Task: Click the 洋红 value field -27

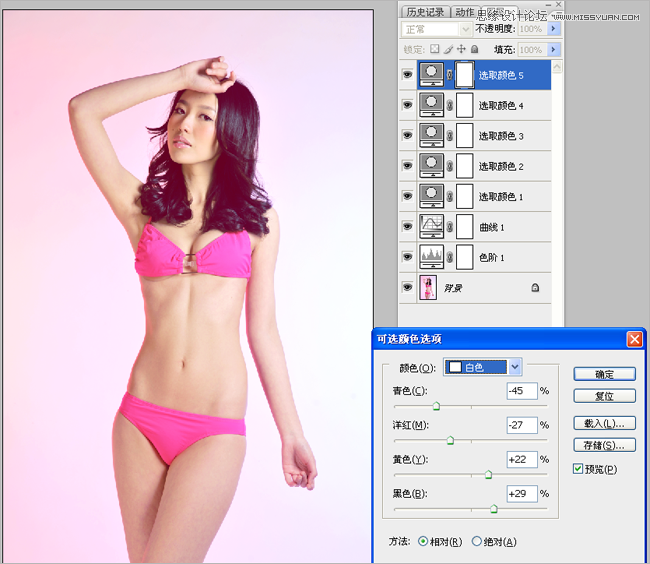Action: 522,425
